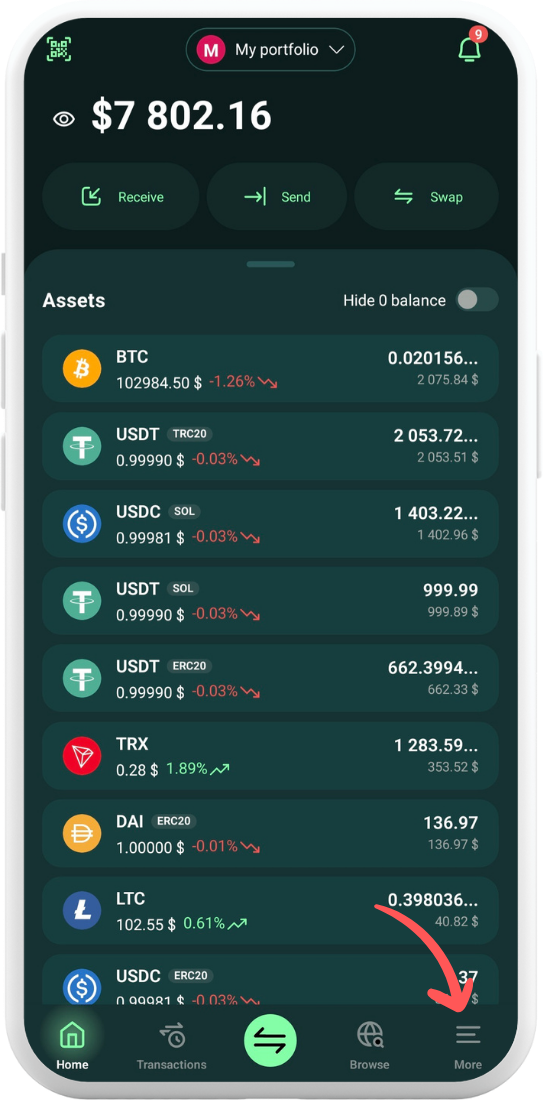Viewport: 543px width, 1100px height.
Task: Open the Browse globe icon
Action: [370, 1034]
